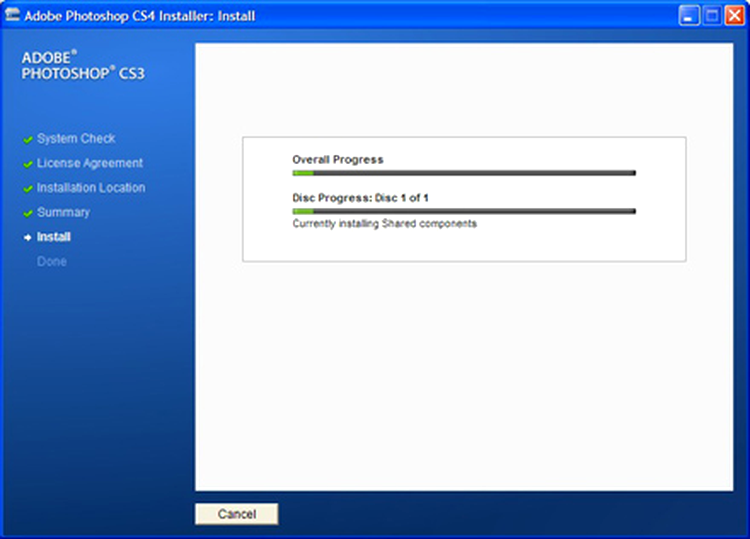Viewport: 750px width, 539px height.
Task: Select the License Agreement step
Action: pos(90,163)
